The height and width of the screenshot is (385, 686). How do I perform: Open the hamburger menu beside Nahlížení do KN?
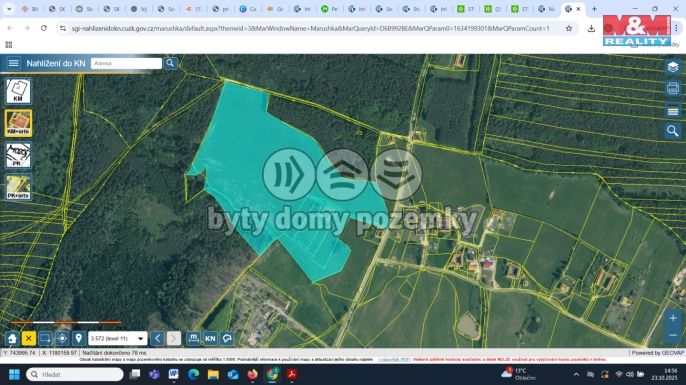tap(13, 63)
